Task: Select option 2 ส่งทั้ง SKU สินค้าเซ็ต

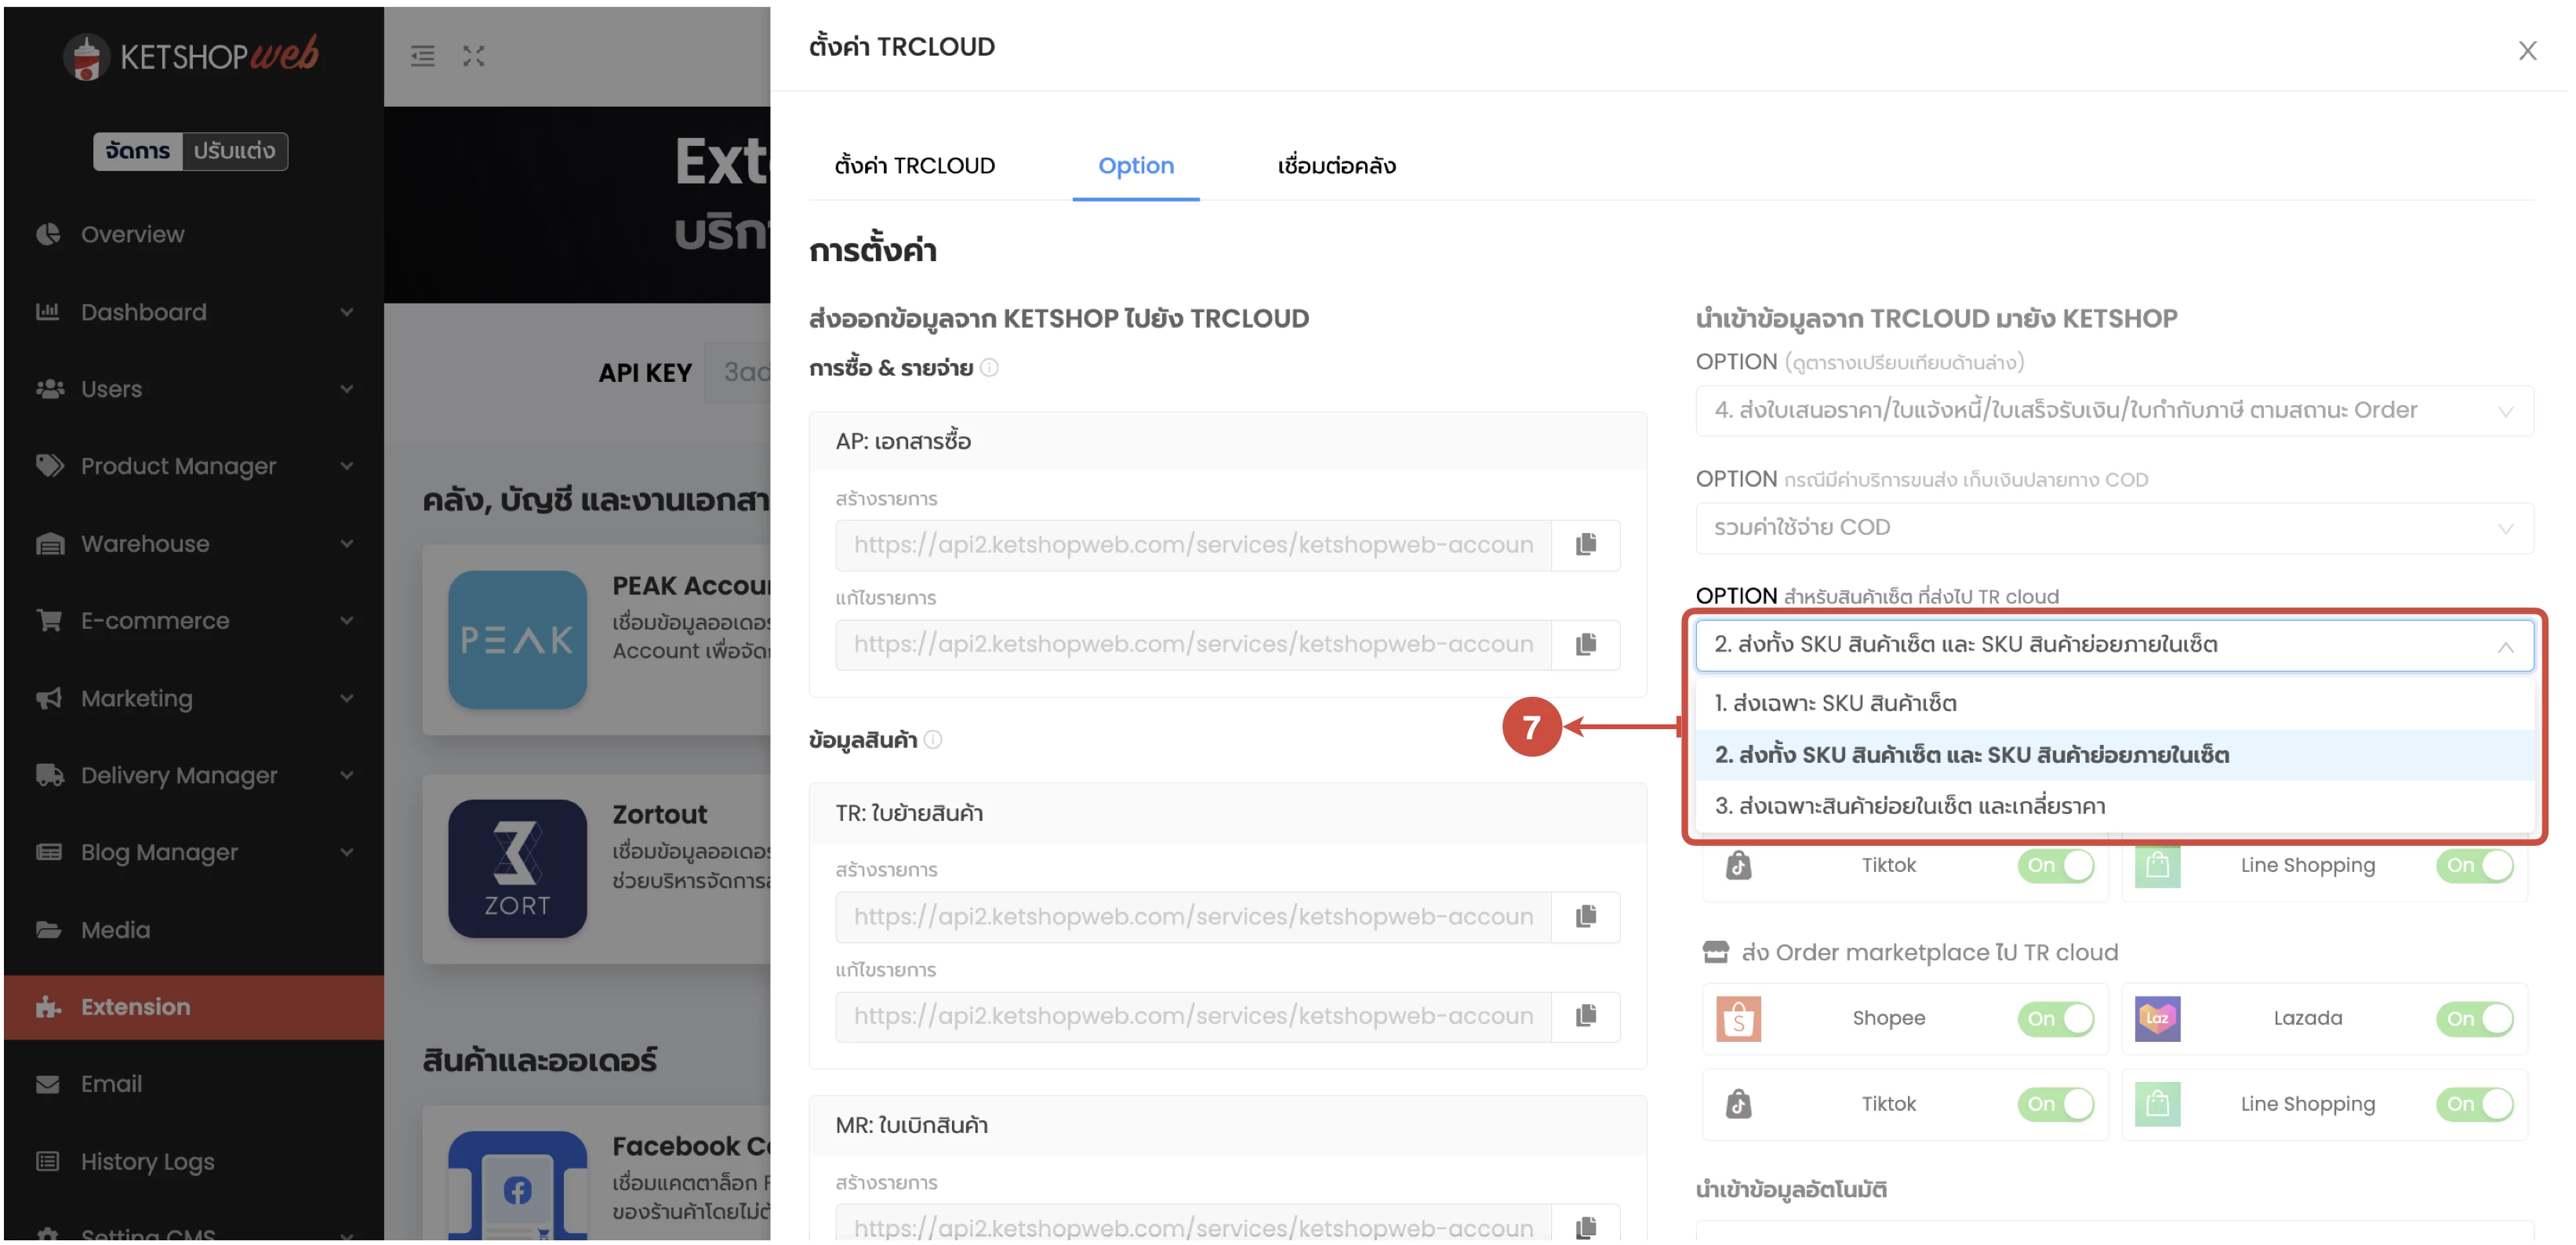Action: point(2113,756)
